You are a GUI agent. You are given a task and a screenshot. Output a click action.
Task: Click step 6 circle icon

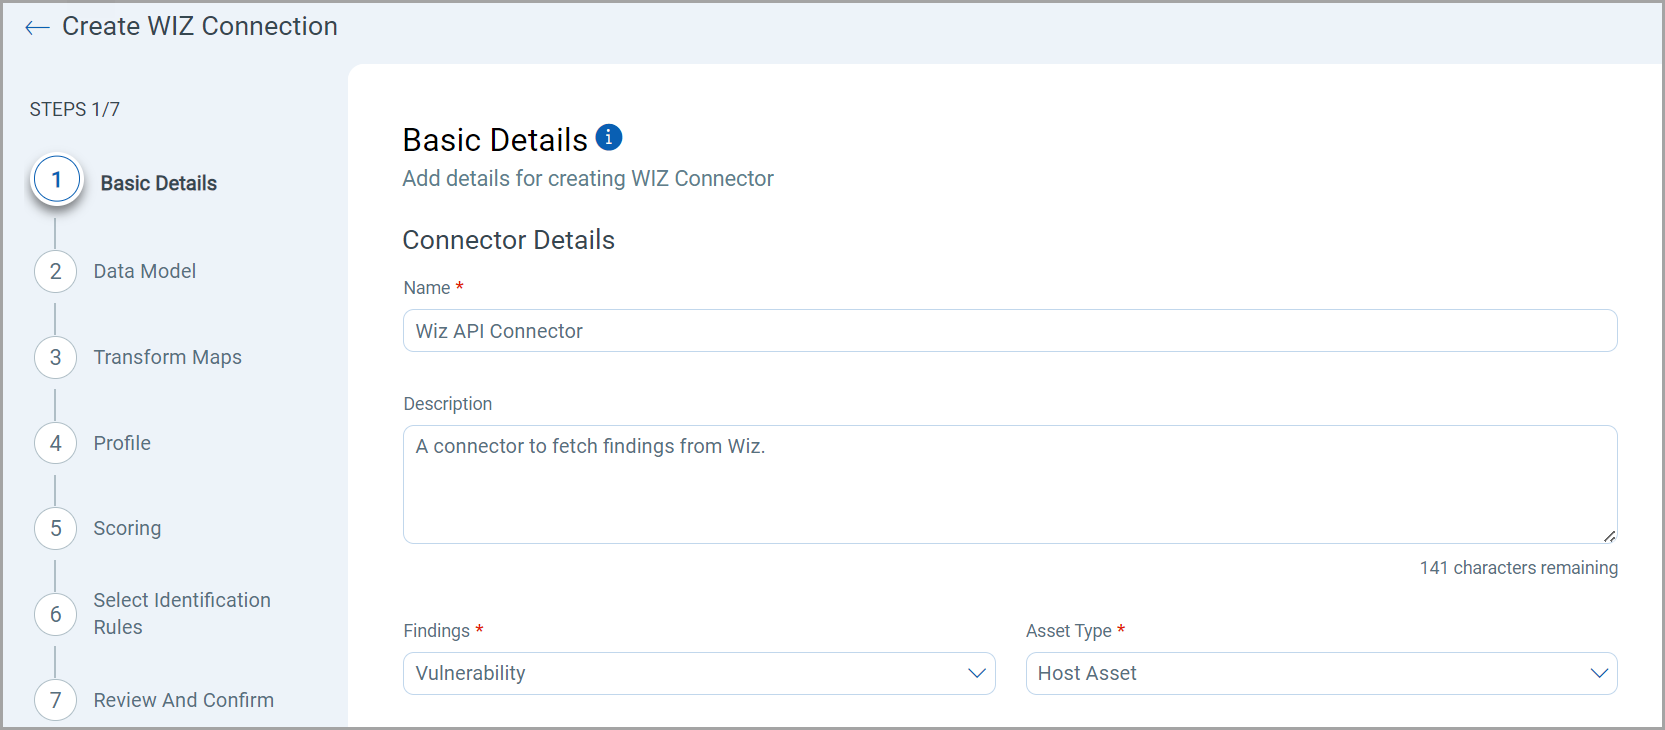(x=56, y=615)
